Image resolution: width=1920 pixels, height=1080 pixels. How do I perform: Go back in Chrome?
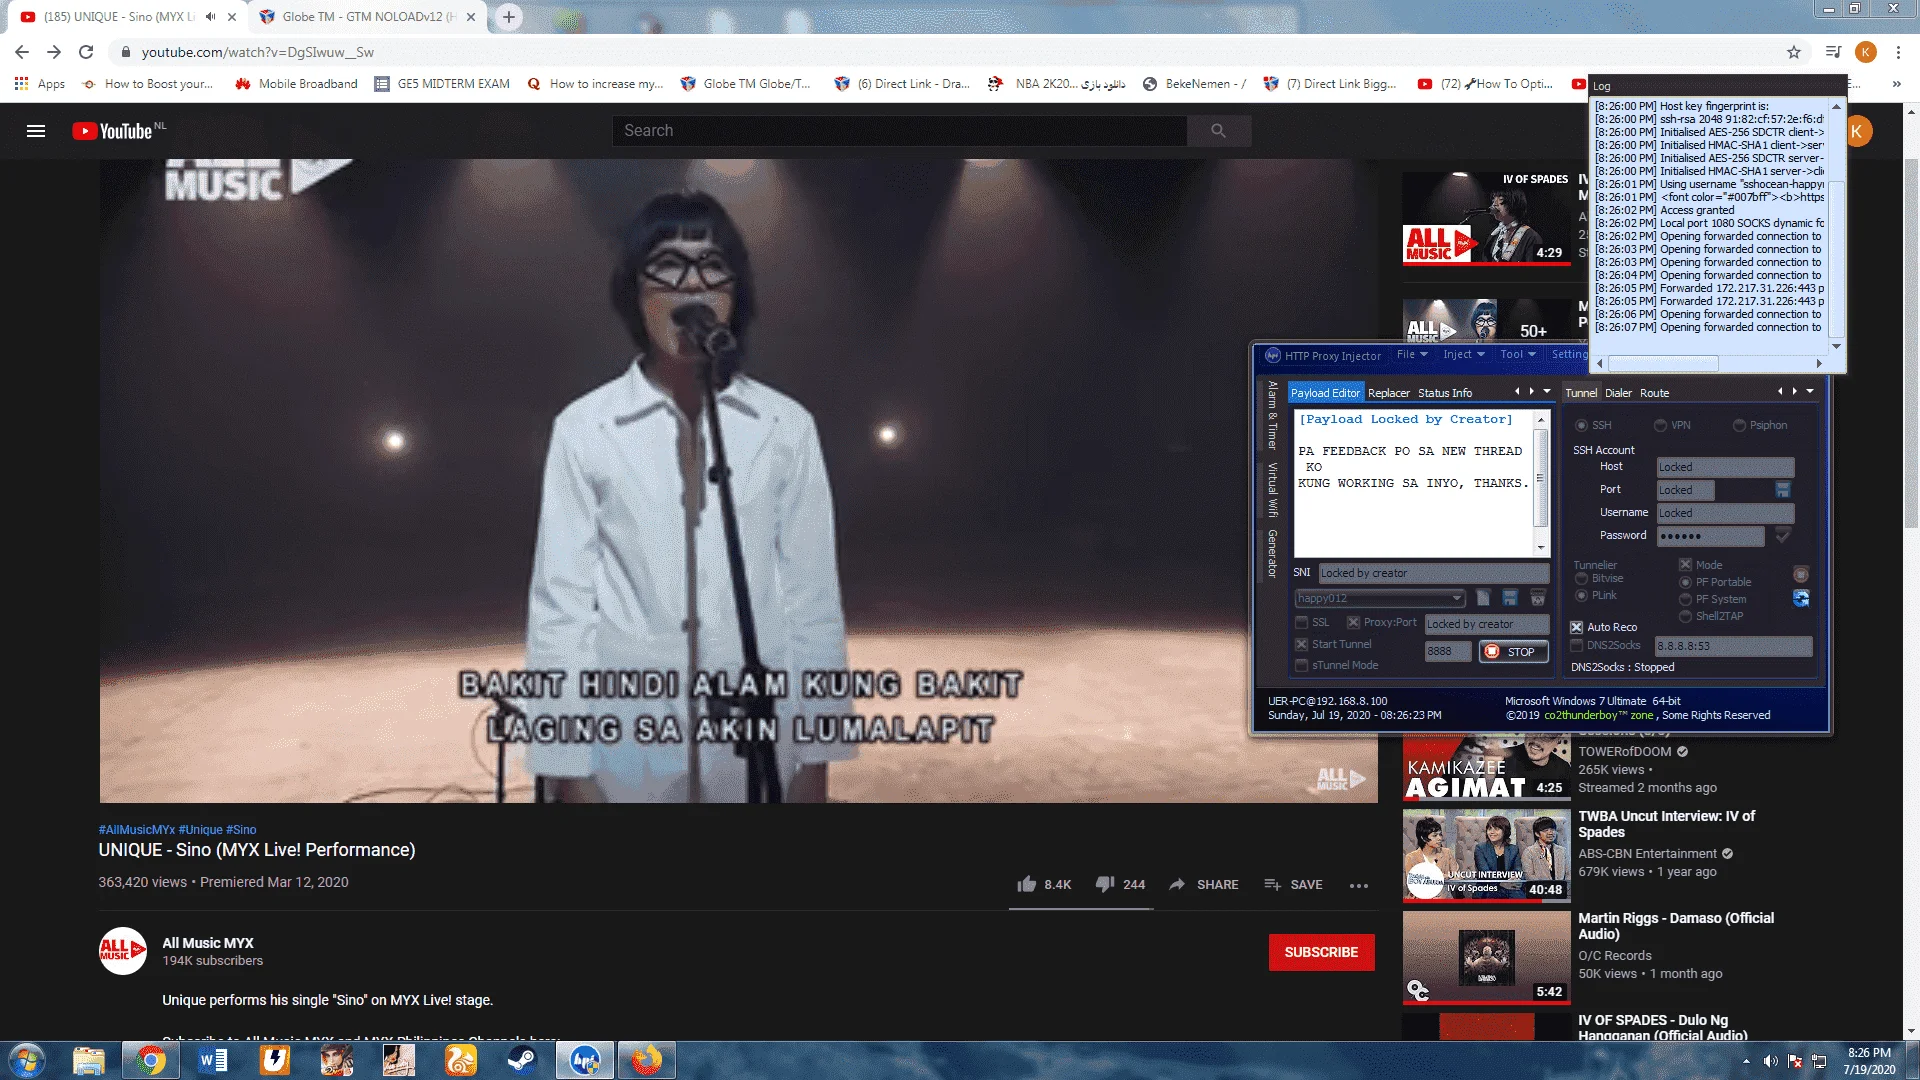click(22, 52)
